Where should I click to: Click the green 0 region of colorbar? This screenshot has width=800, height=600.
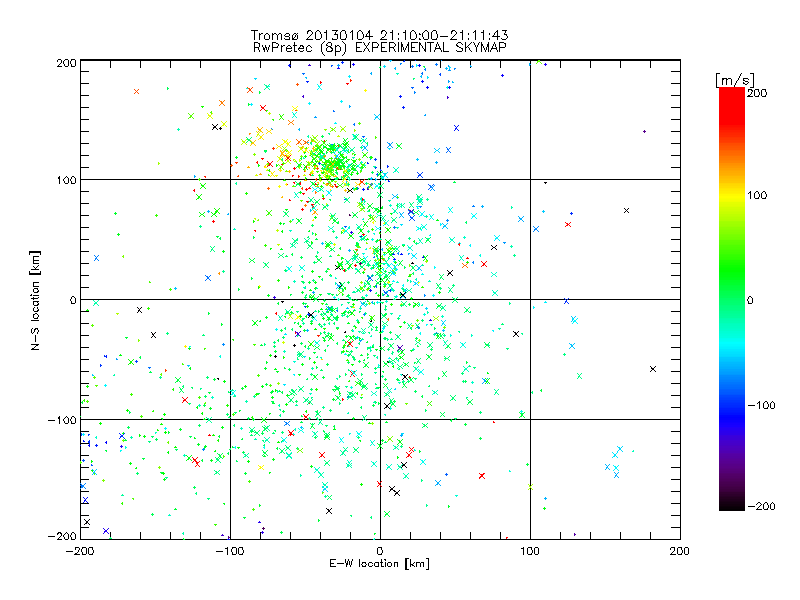[732, 300]
